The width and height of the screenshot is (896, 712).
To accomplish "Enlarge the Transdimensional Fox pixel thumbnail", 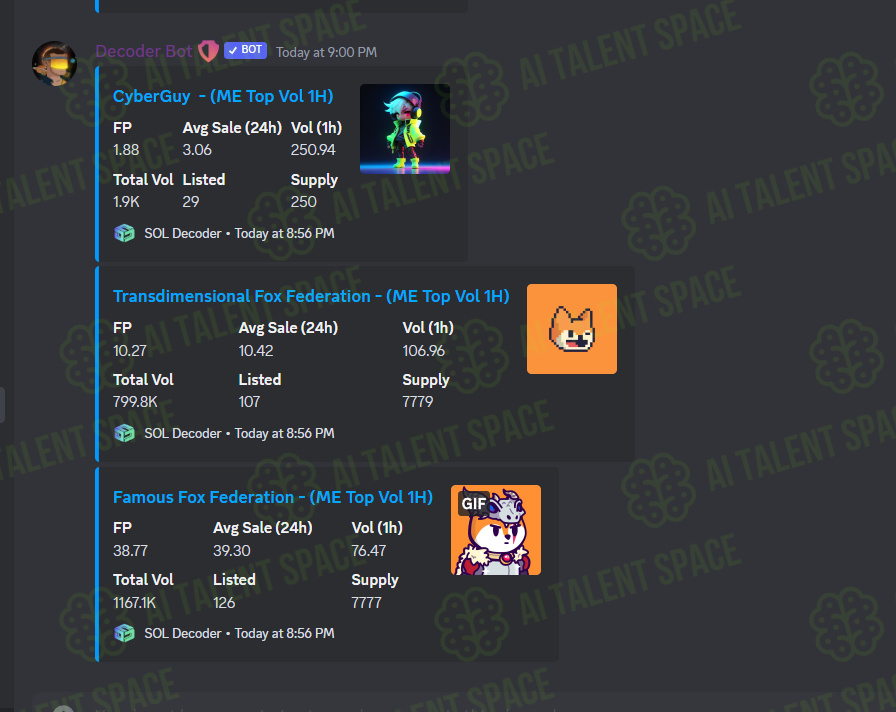I will tap(571, 329).
